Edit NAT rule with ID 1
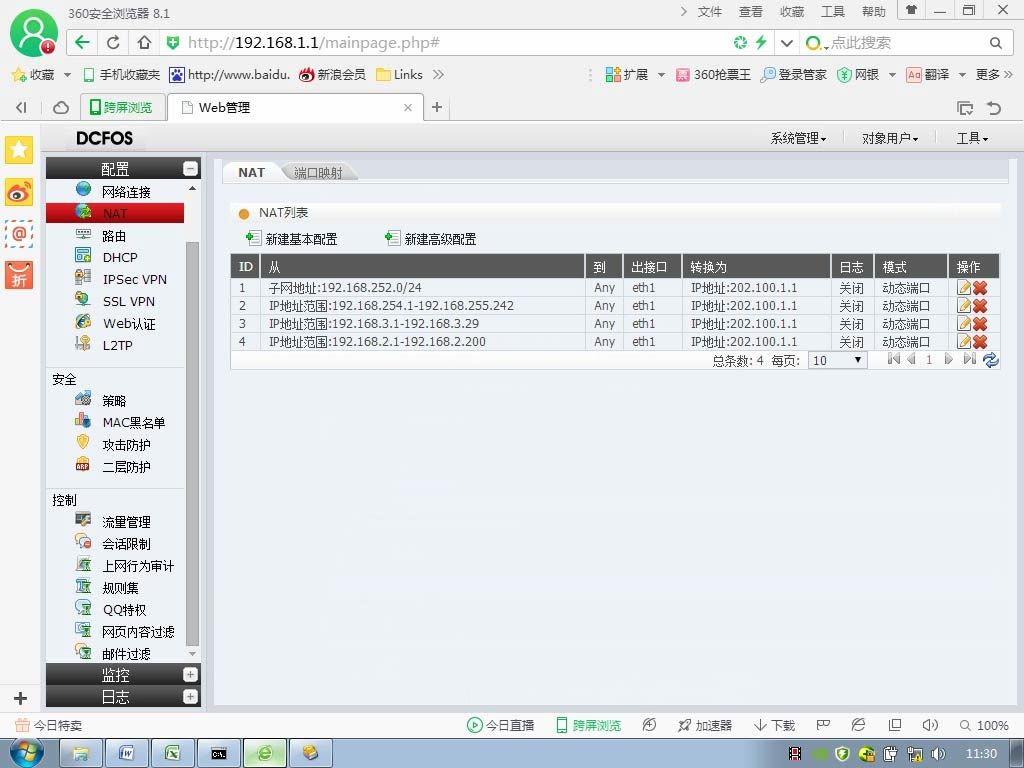 coord(964,287)
